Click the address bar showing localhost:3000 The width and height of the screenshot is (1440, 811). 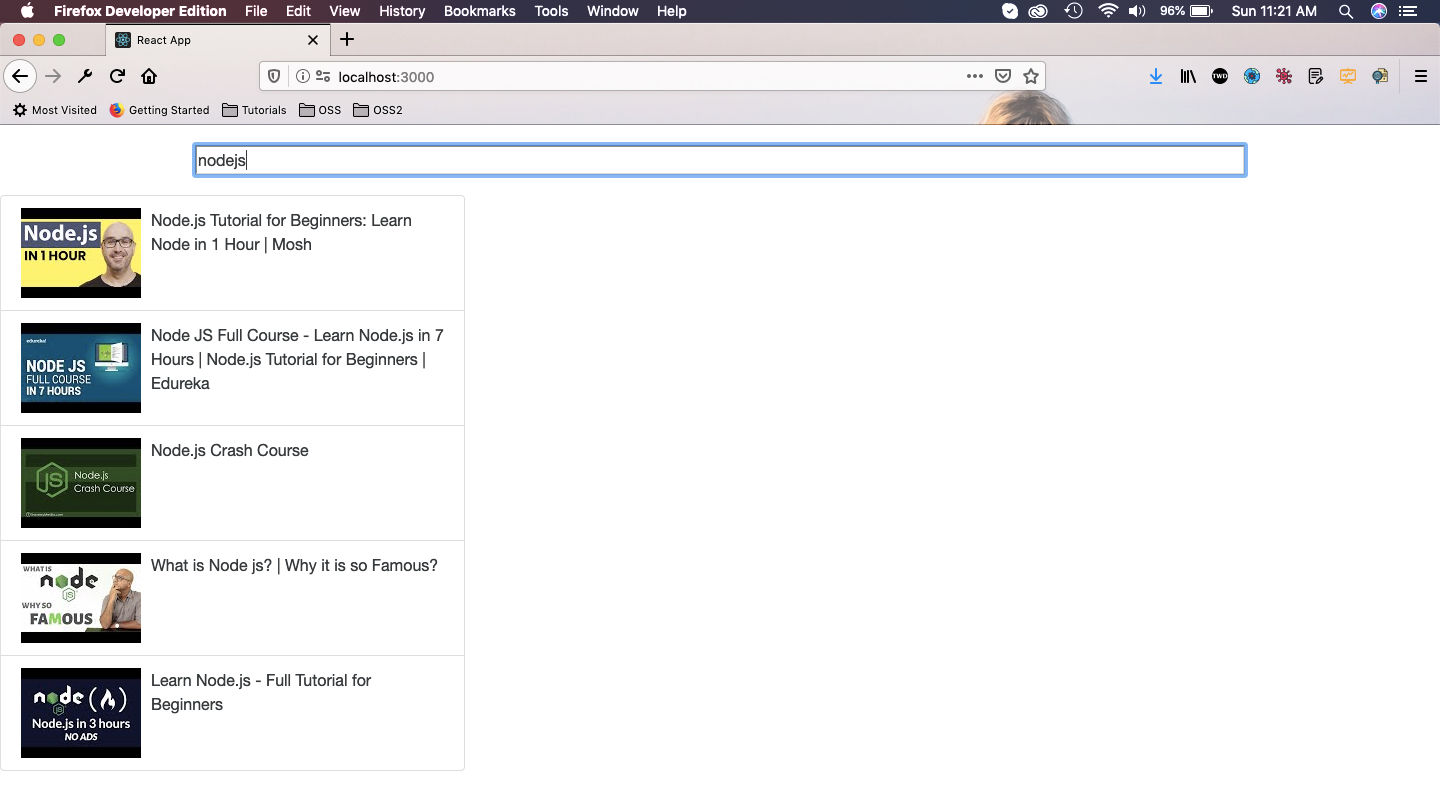[650, 76]
